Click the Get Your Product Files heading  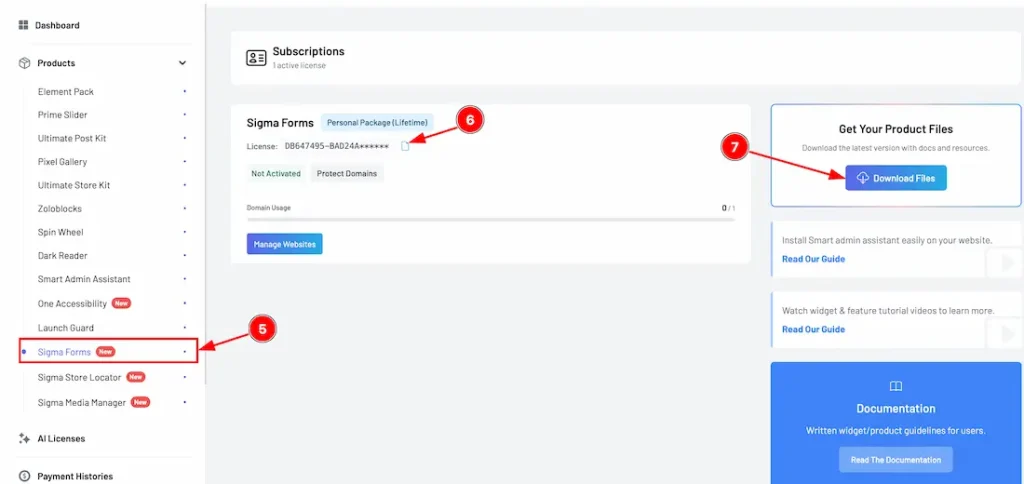point(896,129)
